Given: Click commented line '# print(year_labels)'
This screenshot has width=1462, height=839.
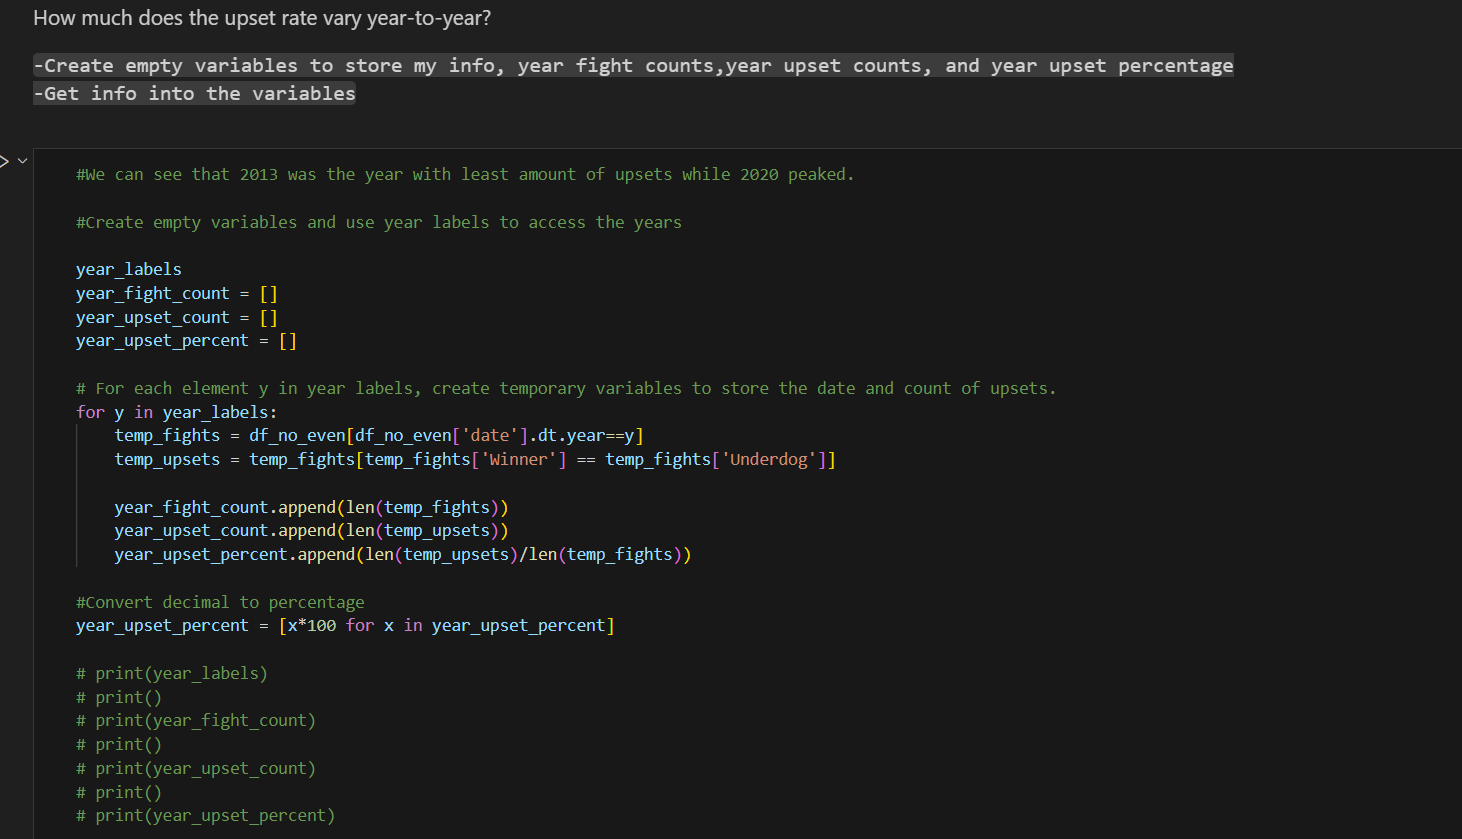Looking at the screenshot, I should point(172,674).
